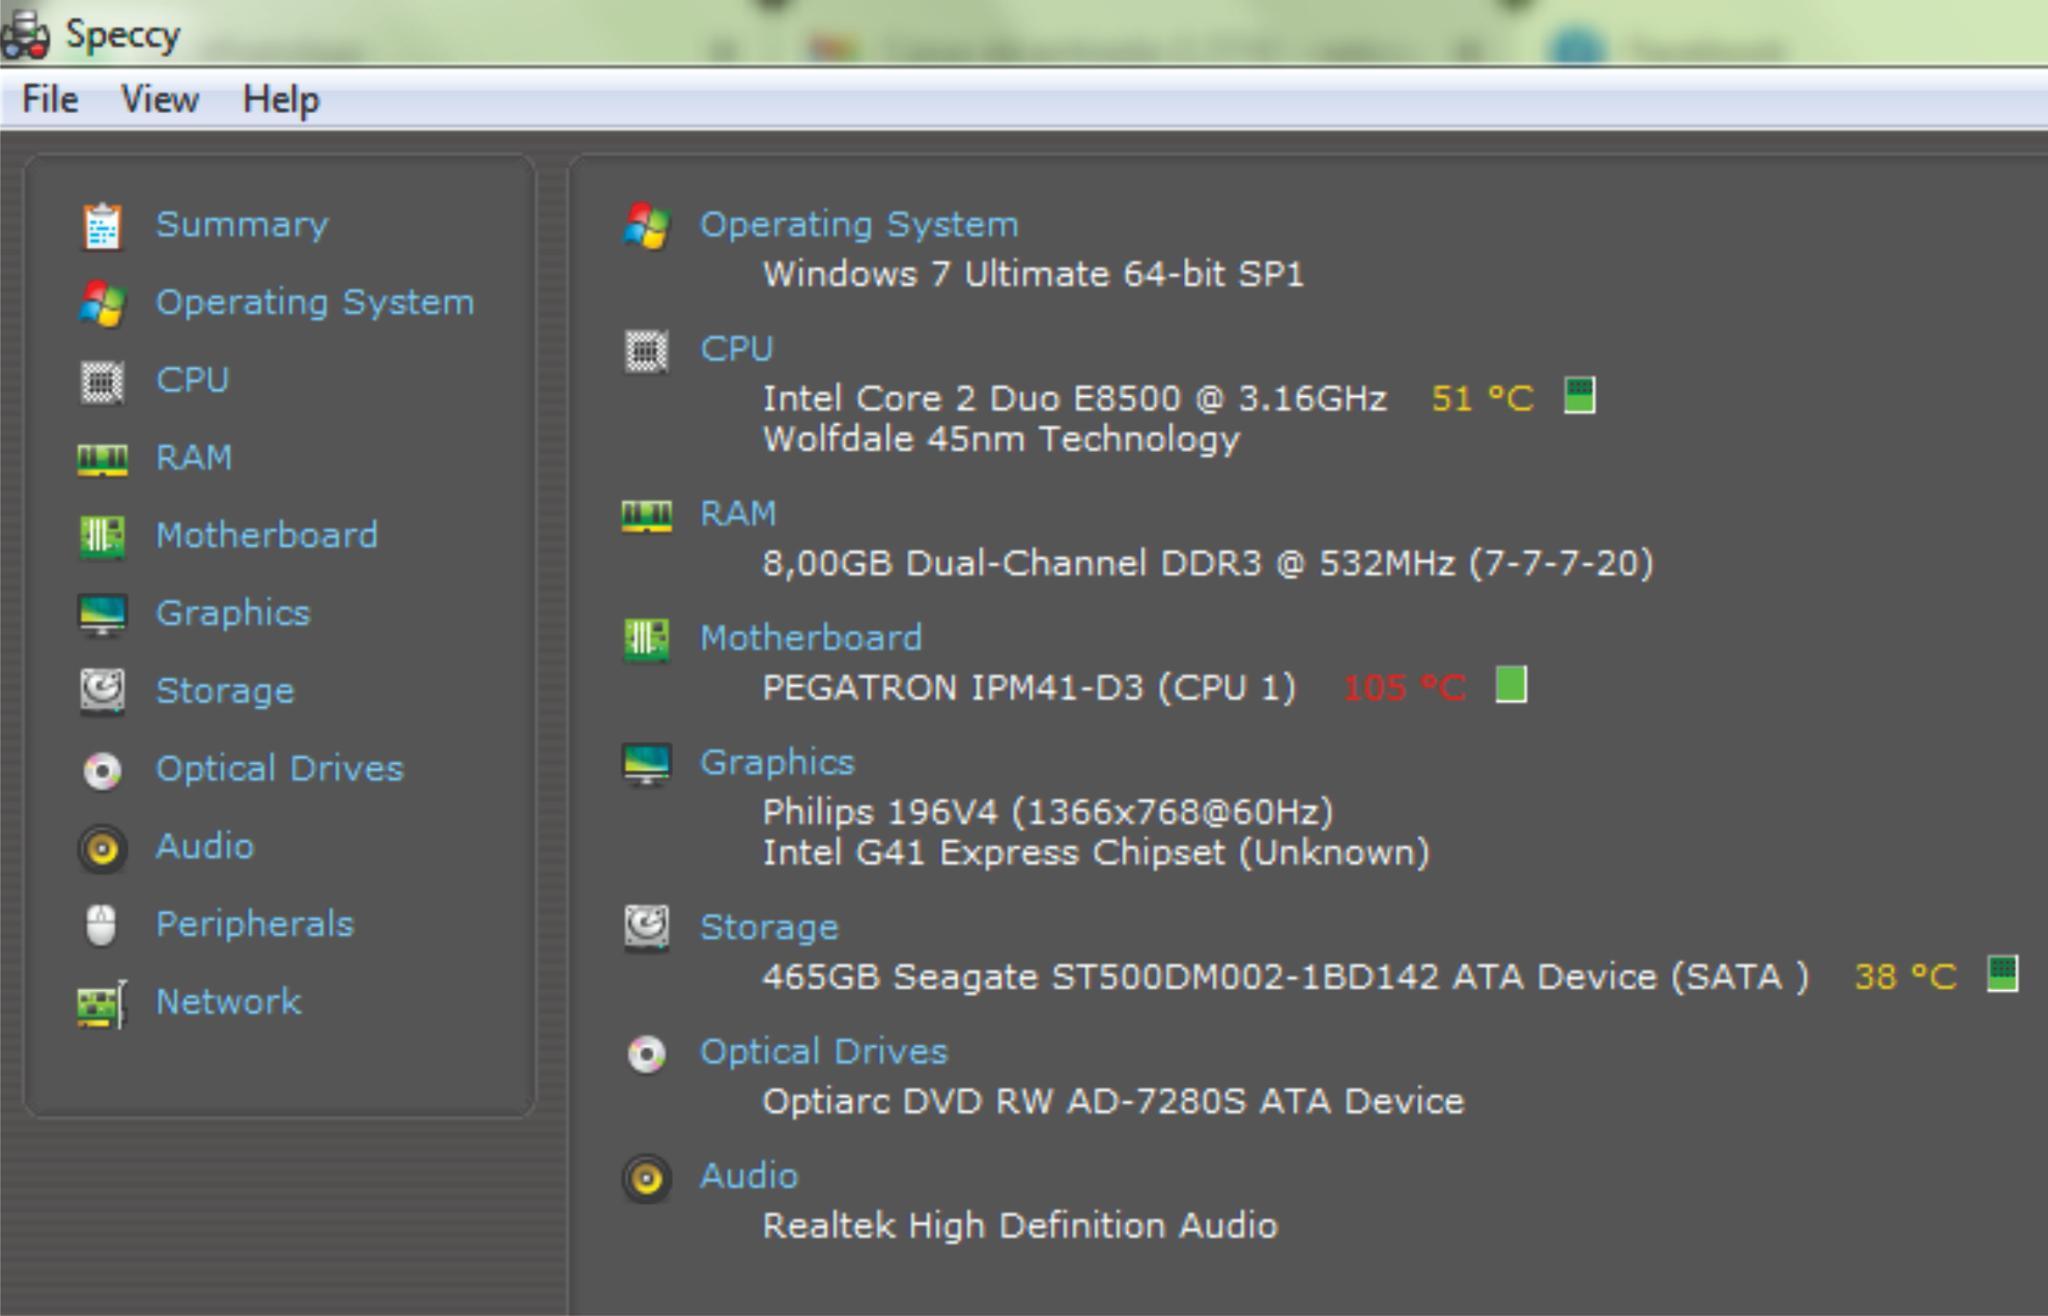
Task: Select Graphics in the sidebar
Action: click(233, 613)
